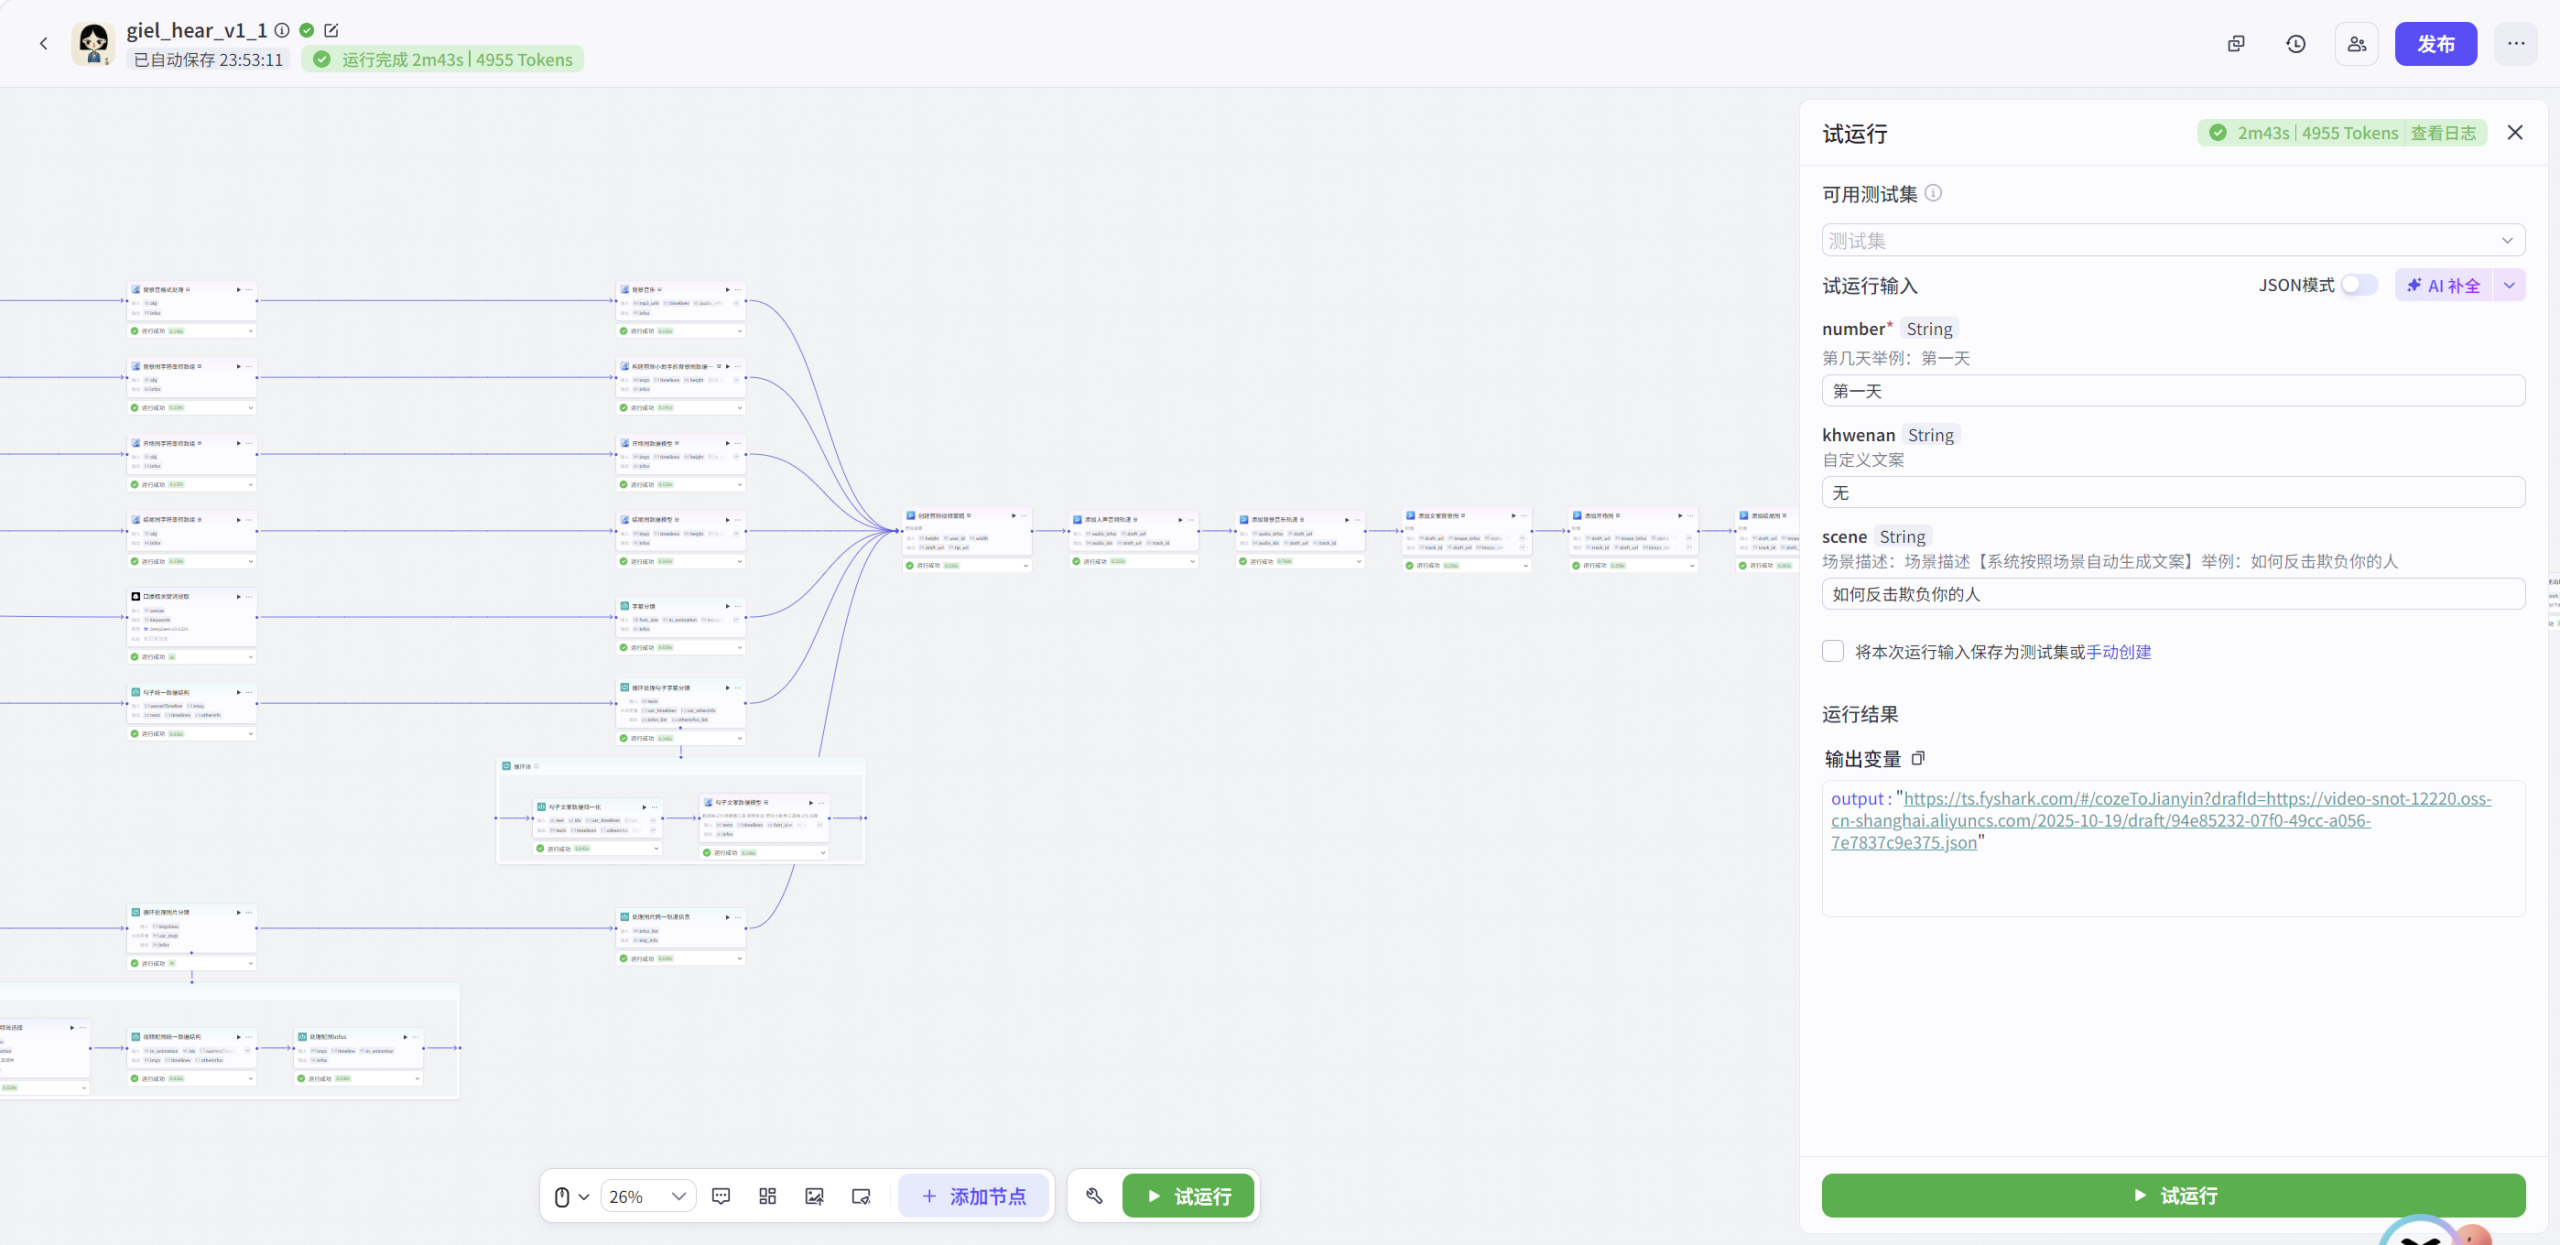Open 查看日志 in run status
This screenshot has height=1245, width=2560.
(x=2443, y=133)
